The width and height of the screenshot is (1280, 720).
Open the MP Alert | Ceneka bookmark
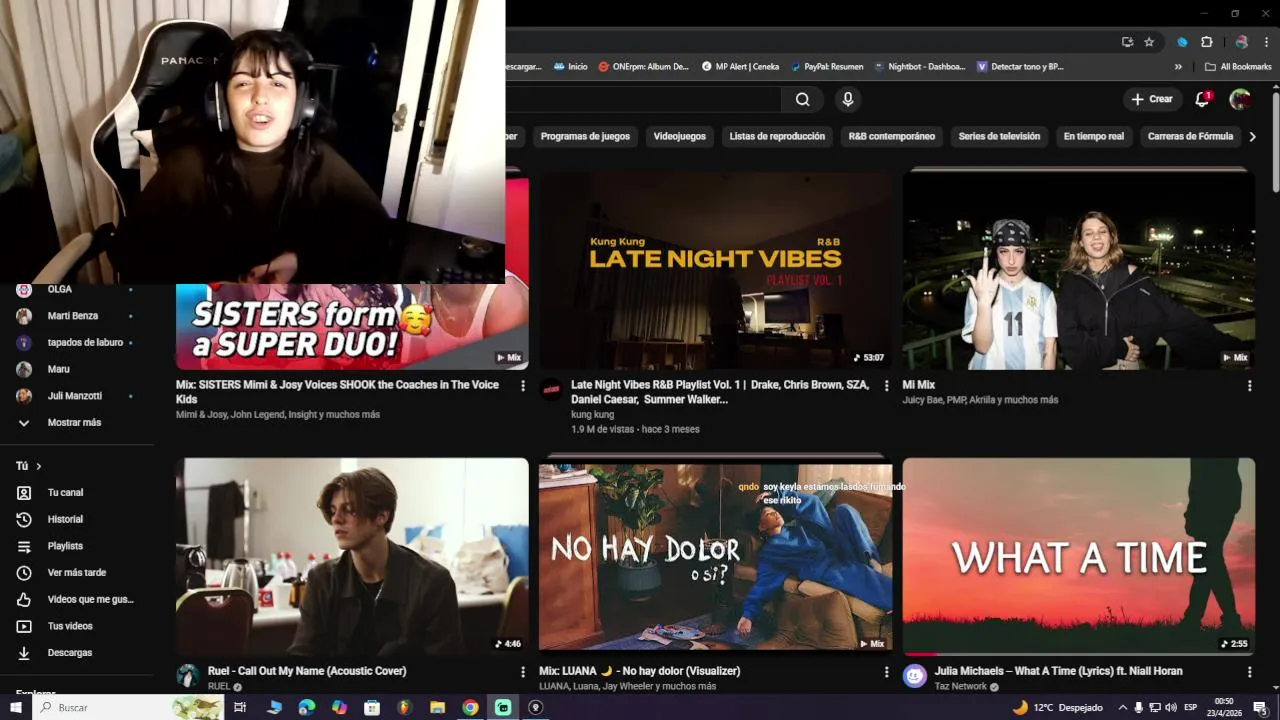point(740,67)
